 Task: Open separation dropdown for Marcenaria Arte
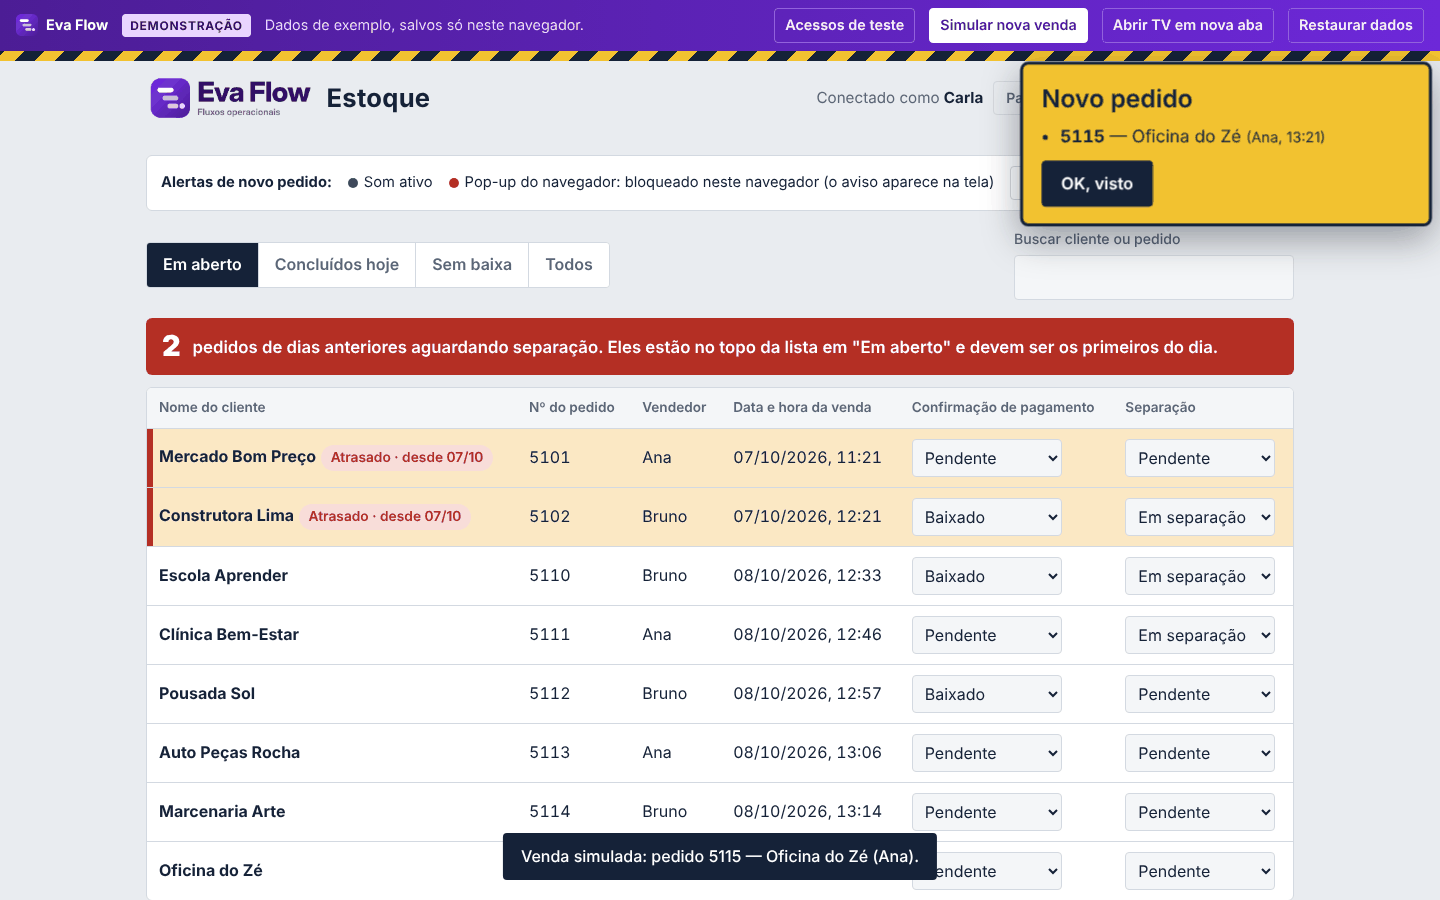coord(1200,812)
